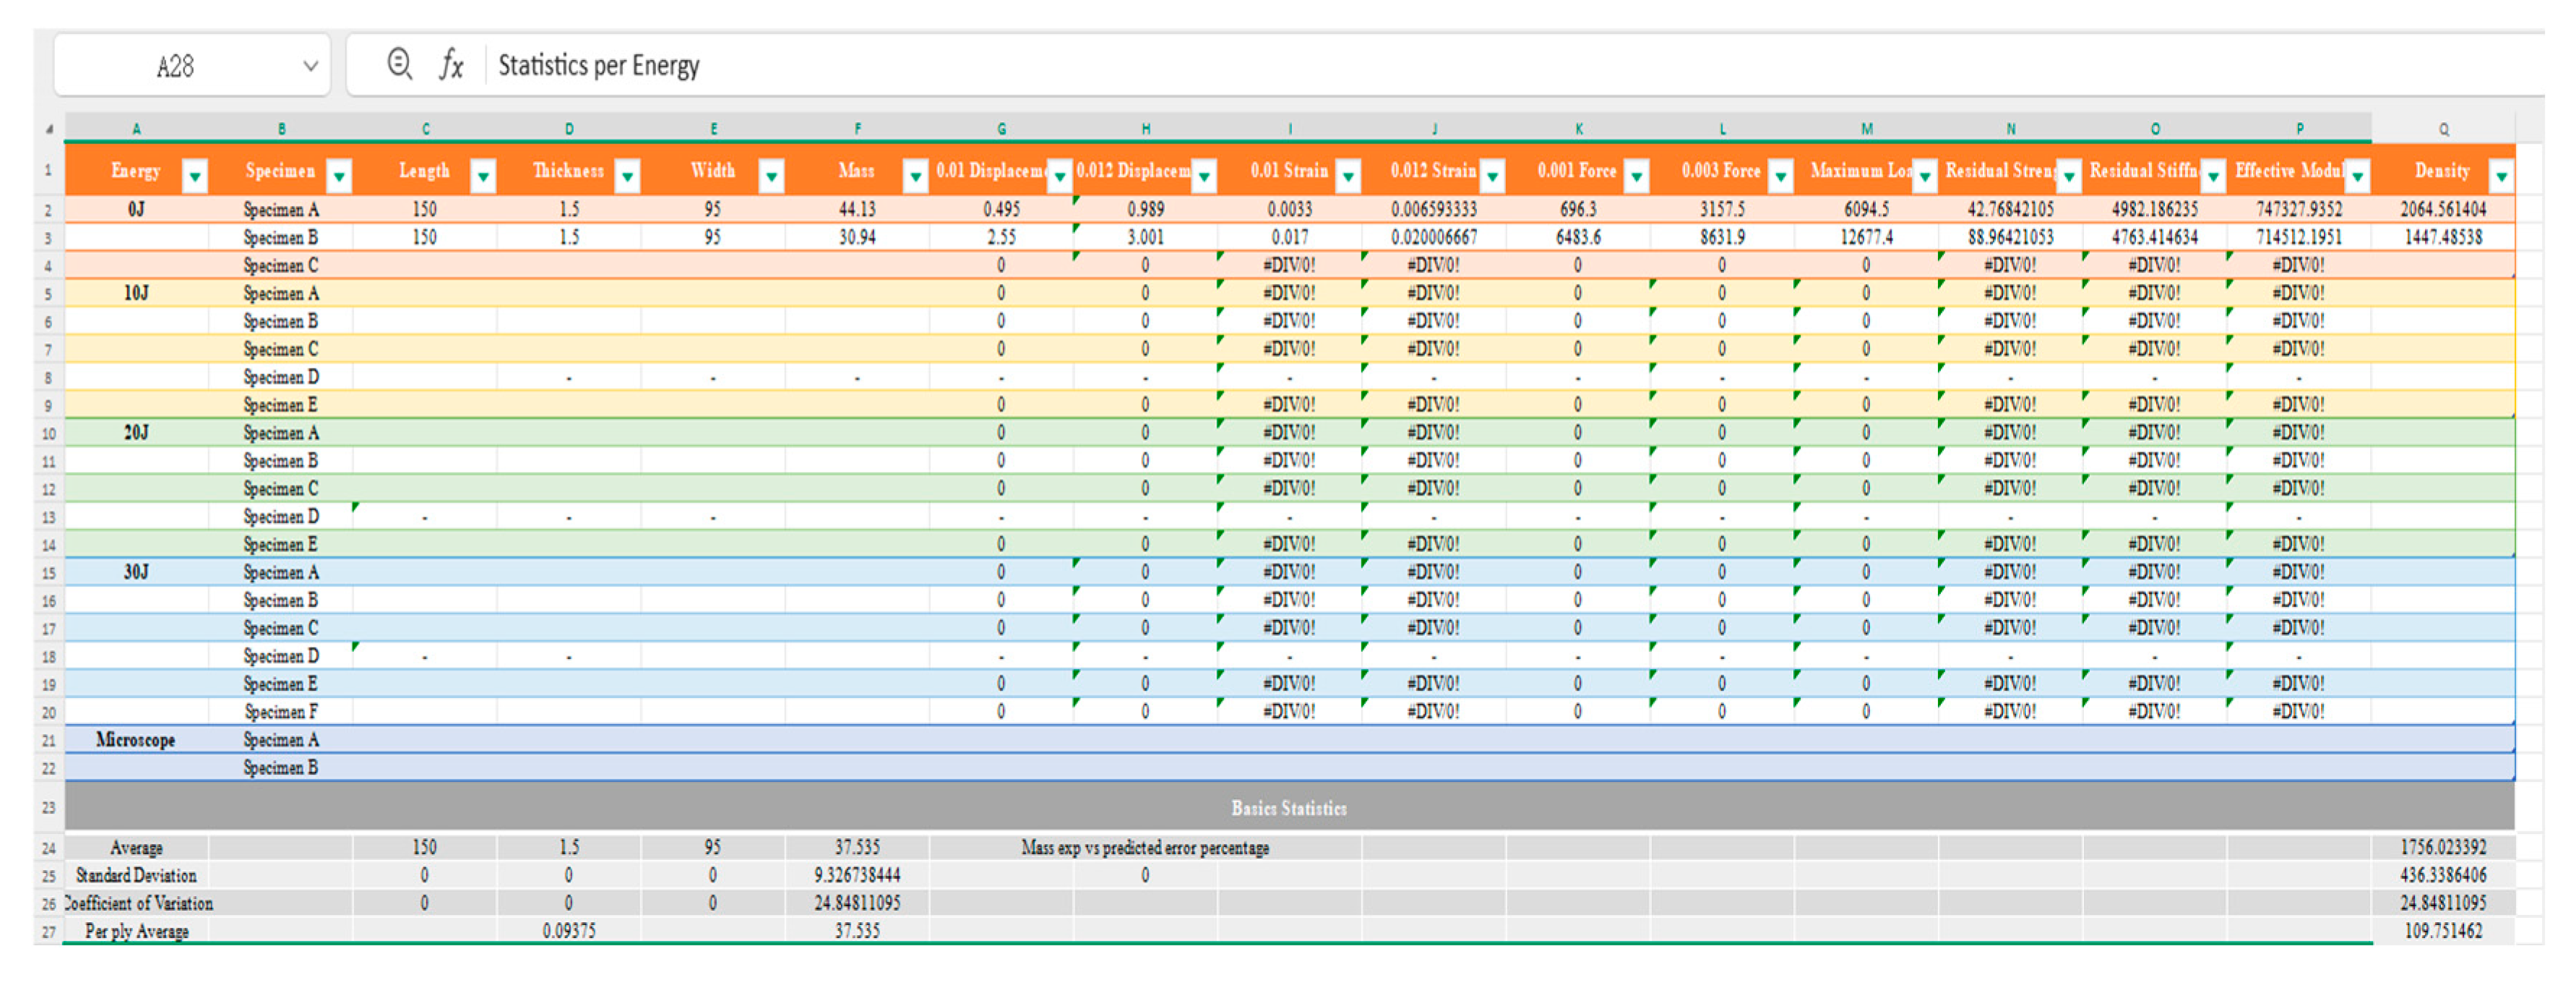Select the Microscope cell in row 21
Image resolution: width=2576 pixels, height=985 pixels.
(x=136, y=740)
